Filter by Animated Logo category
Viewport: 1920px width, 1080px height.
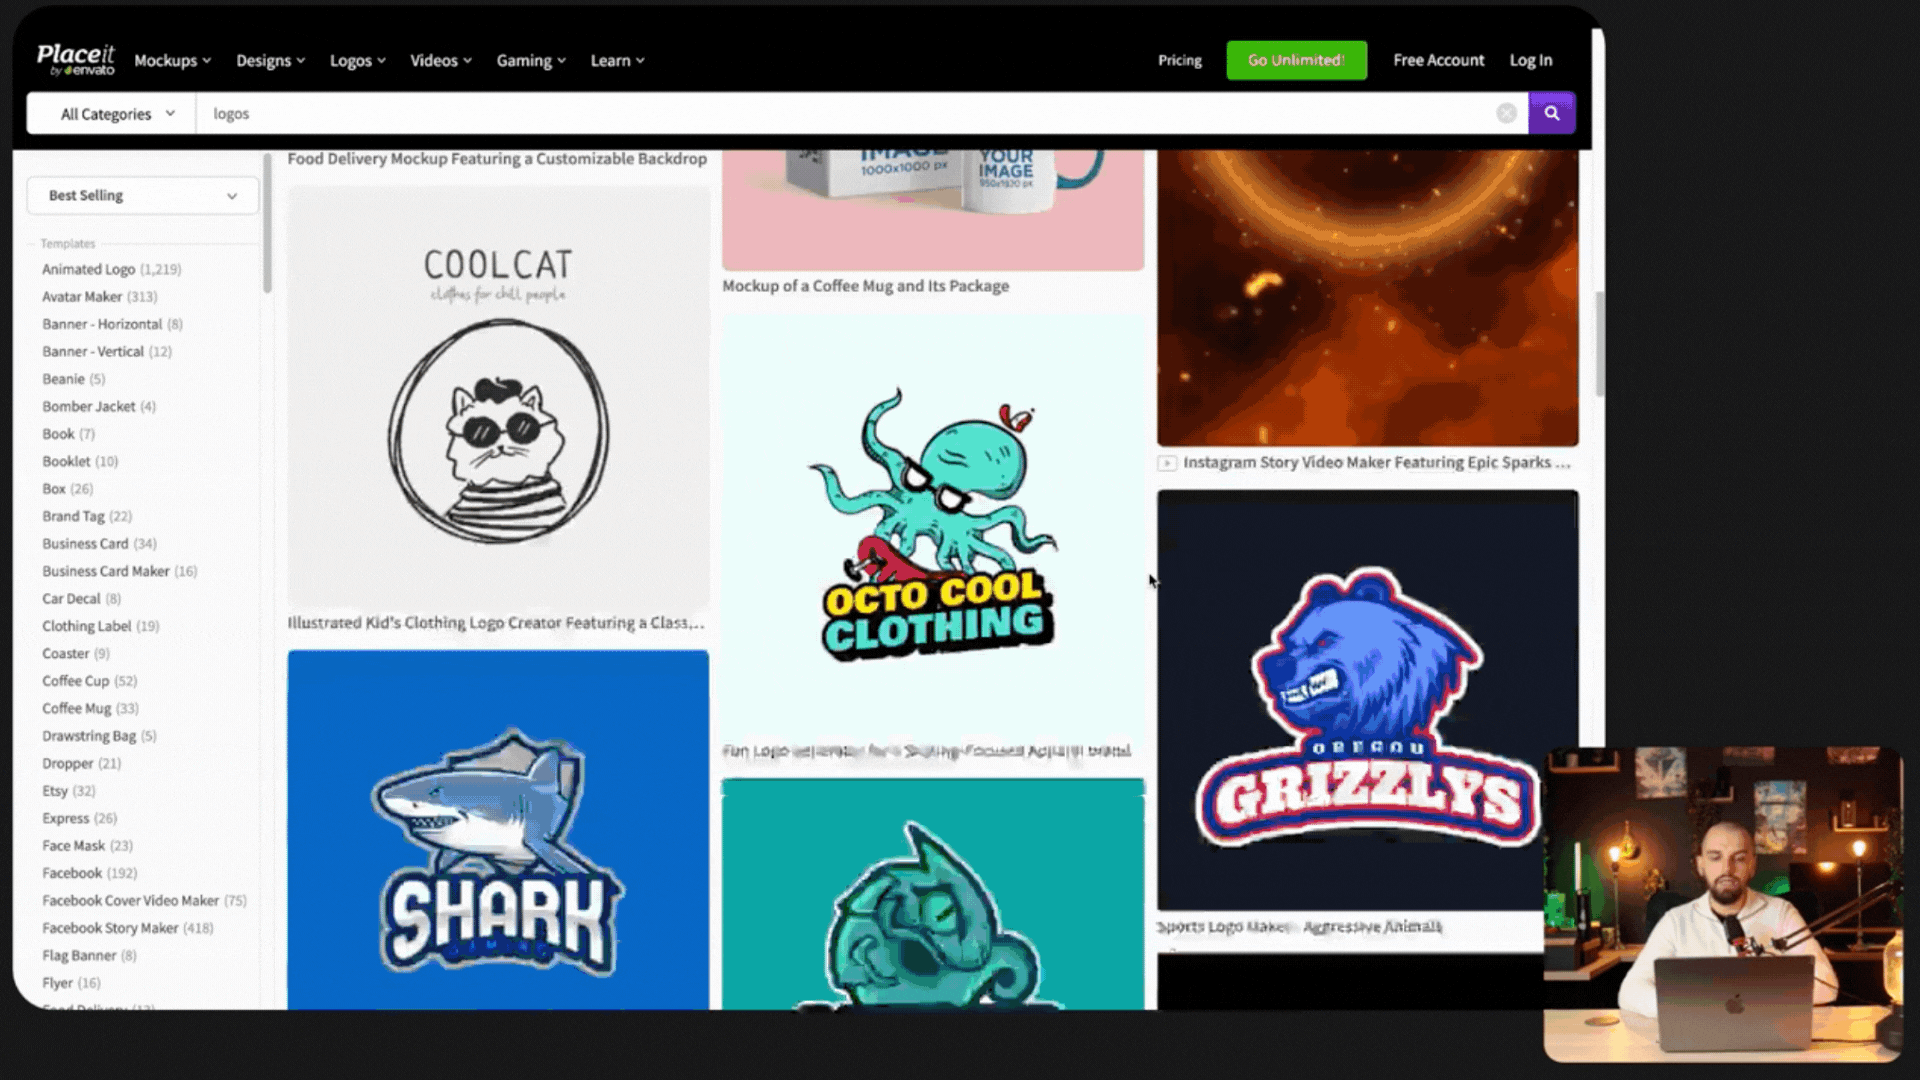(x=88, y=269)
